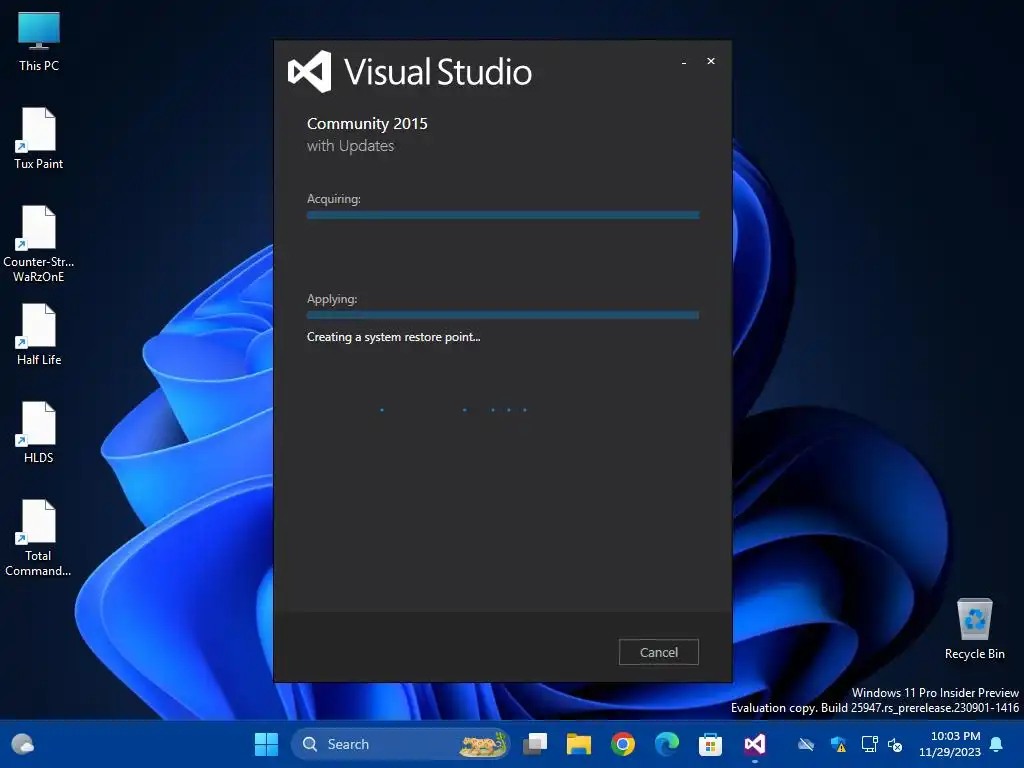Select the 'Community 2015' edition text
Image resolution: width=1024 pixels, height=768 pixels.
coord(367,123)
